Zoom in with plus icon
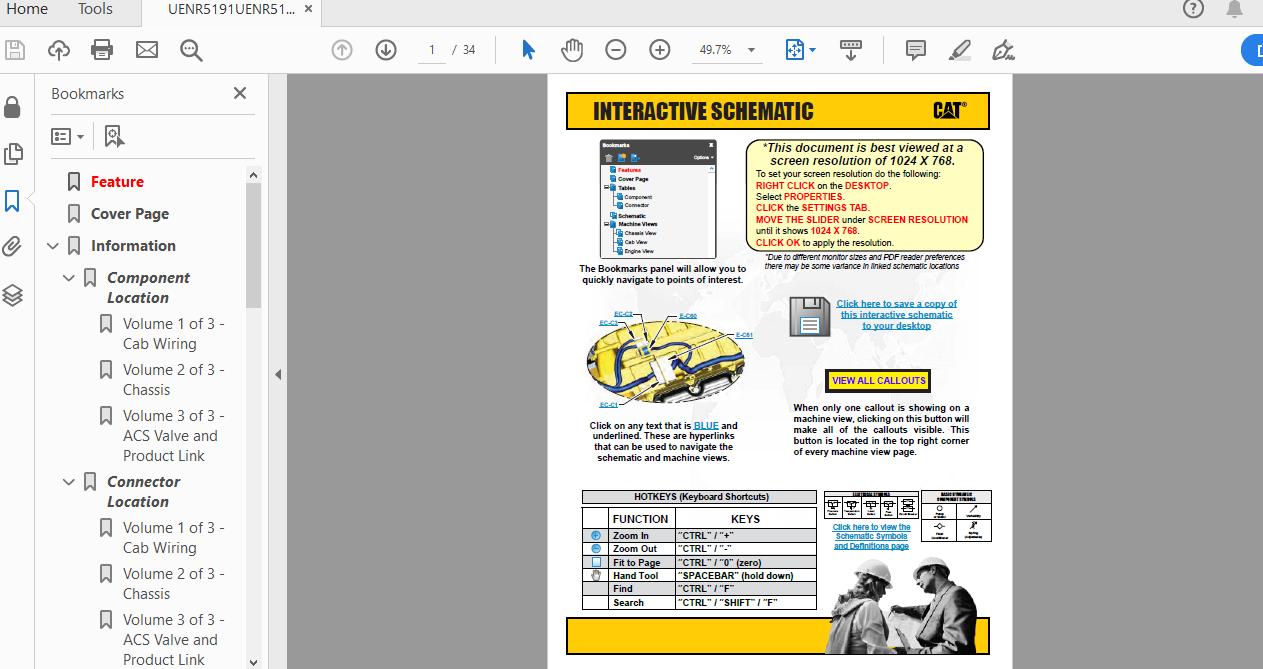Screen dimensions: 1263x669 coord(660,50)
